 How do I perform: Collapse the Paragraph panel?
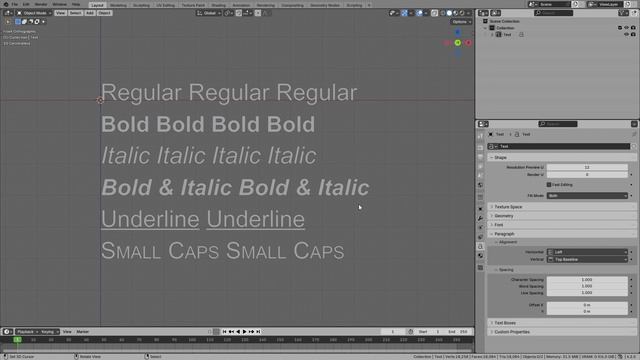coord(562,234)
